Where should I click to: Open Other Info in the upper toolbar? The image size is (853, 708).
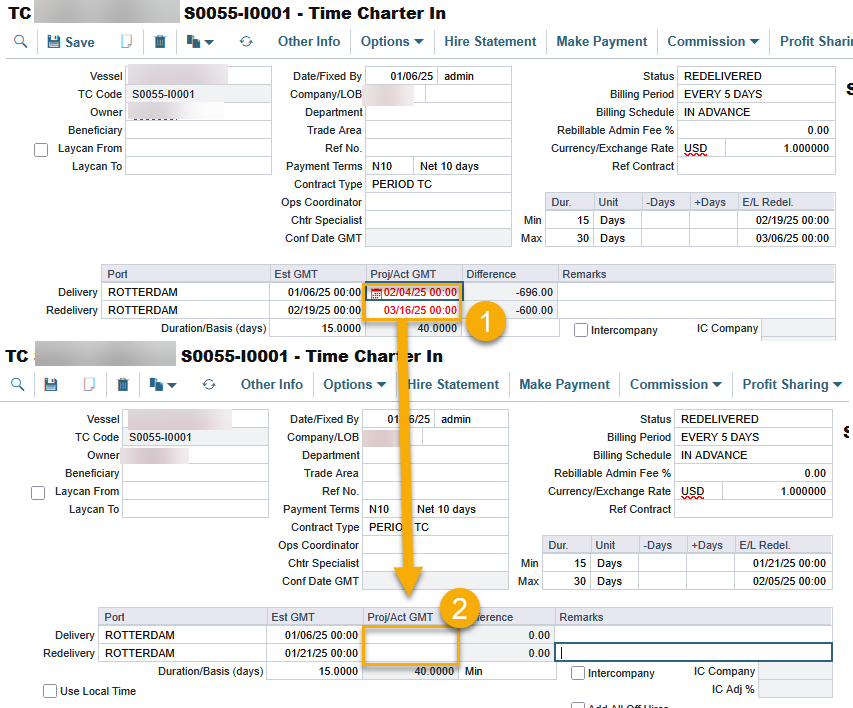click(309, 42)
